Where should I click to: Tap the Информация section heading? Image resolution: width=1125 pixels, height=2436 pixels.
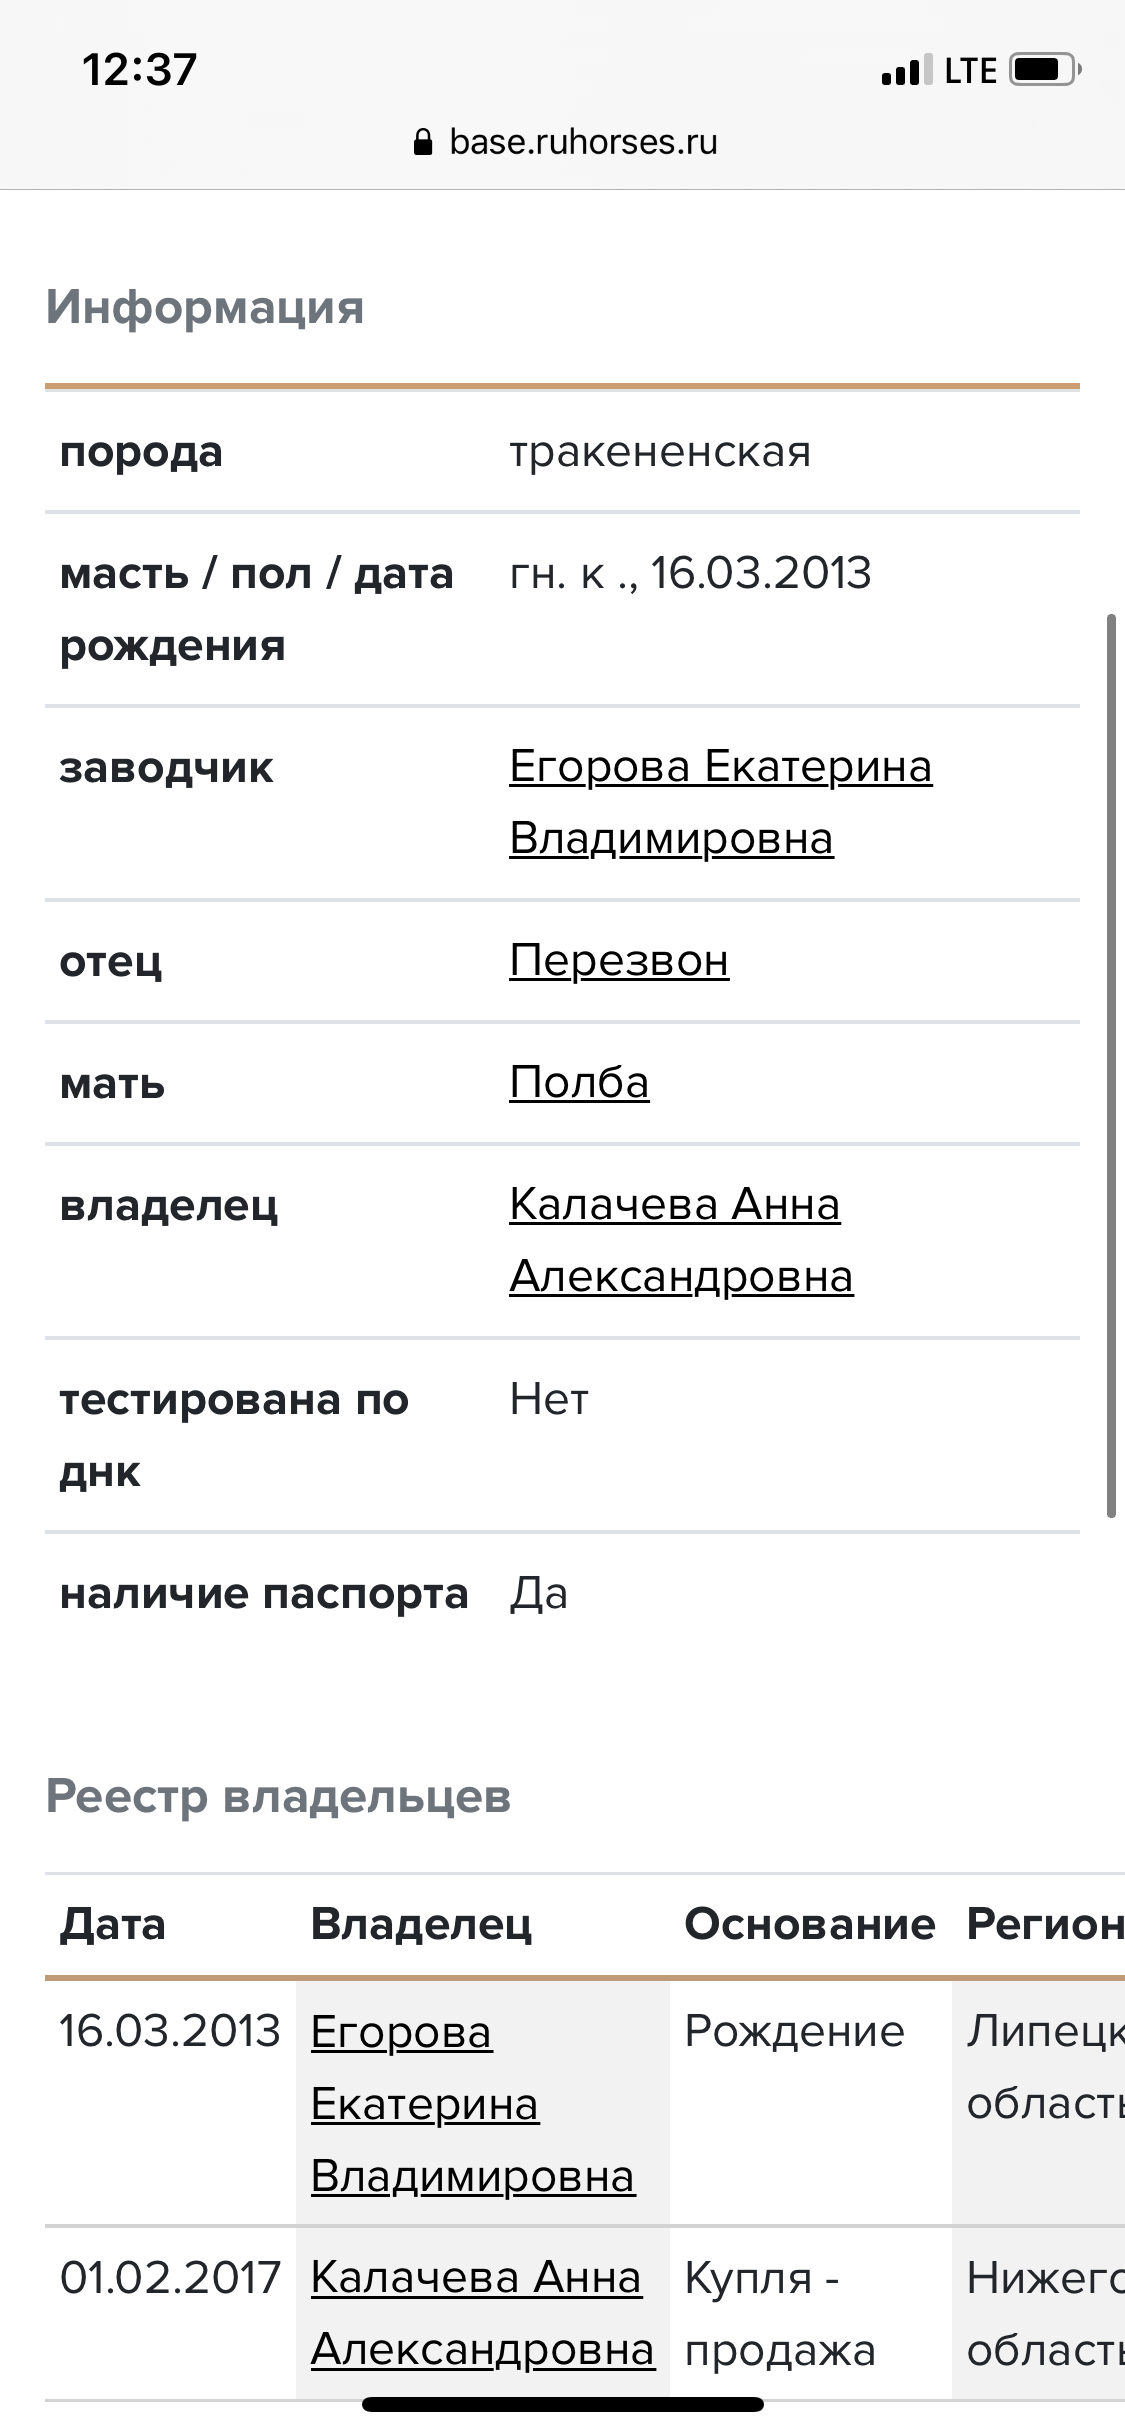click(205, 307)
